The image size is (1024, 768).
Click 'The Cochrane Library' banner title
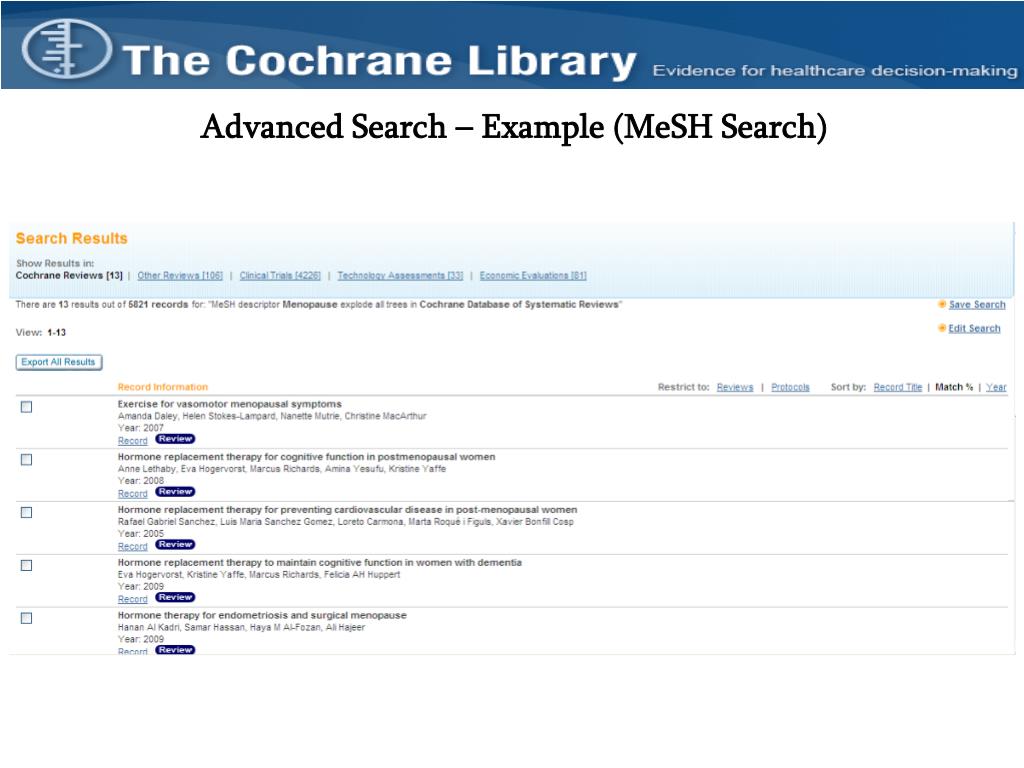[379, 60]
